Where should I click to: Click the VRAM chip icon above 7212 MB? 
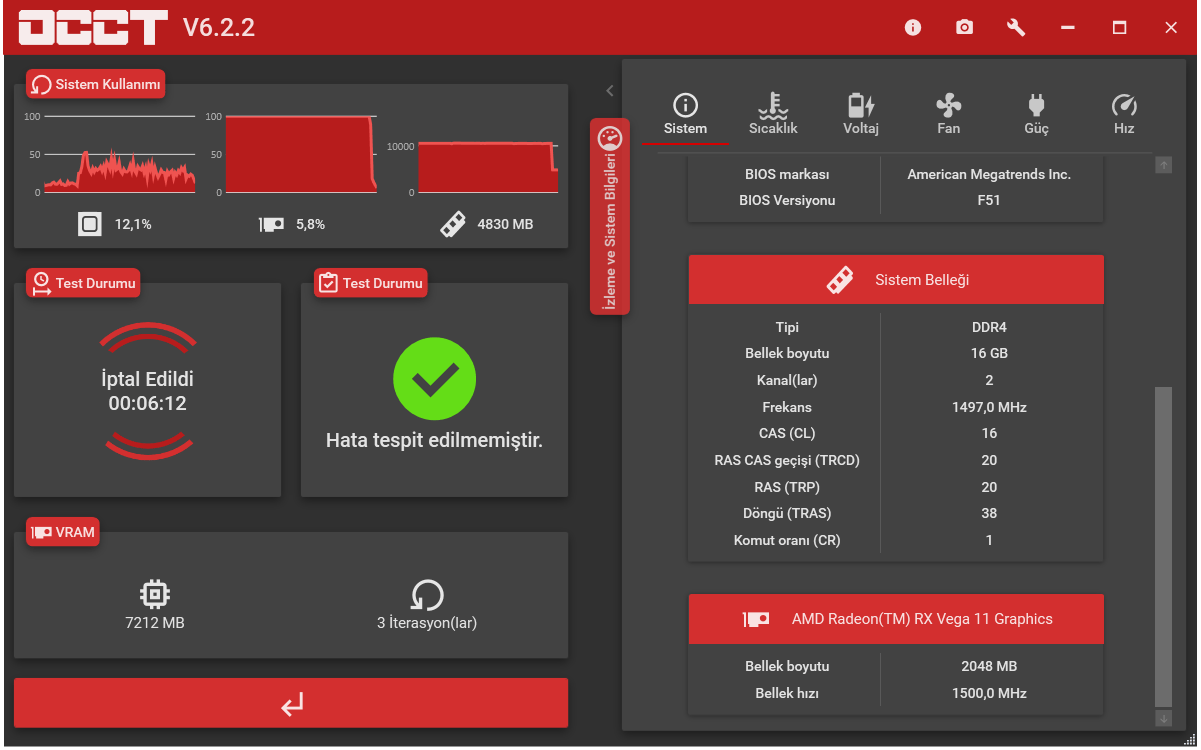154,595
